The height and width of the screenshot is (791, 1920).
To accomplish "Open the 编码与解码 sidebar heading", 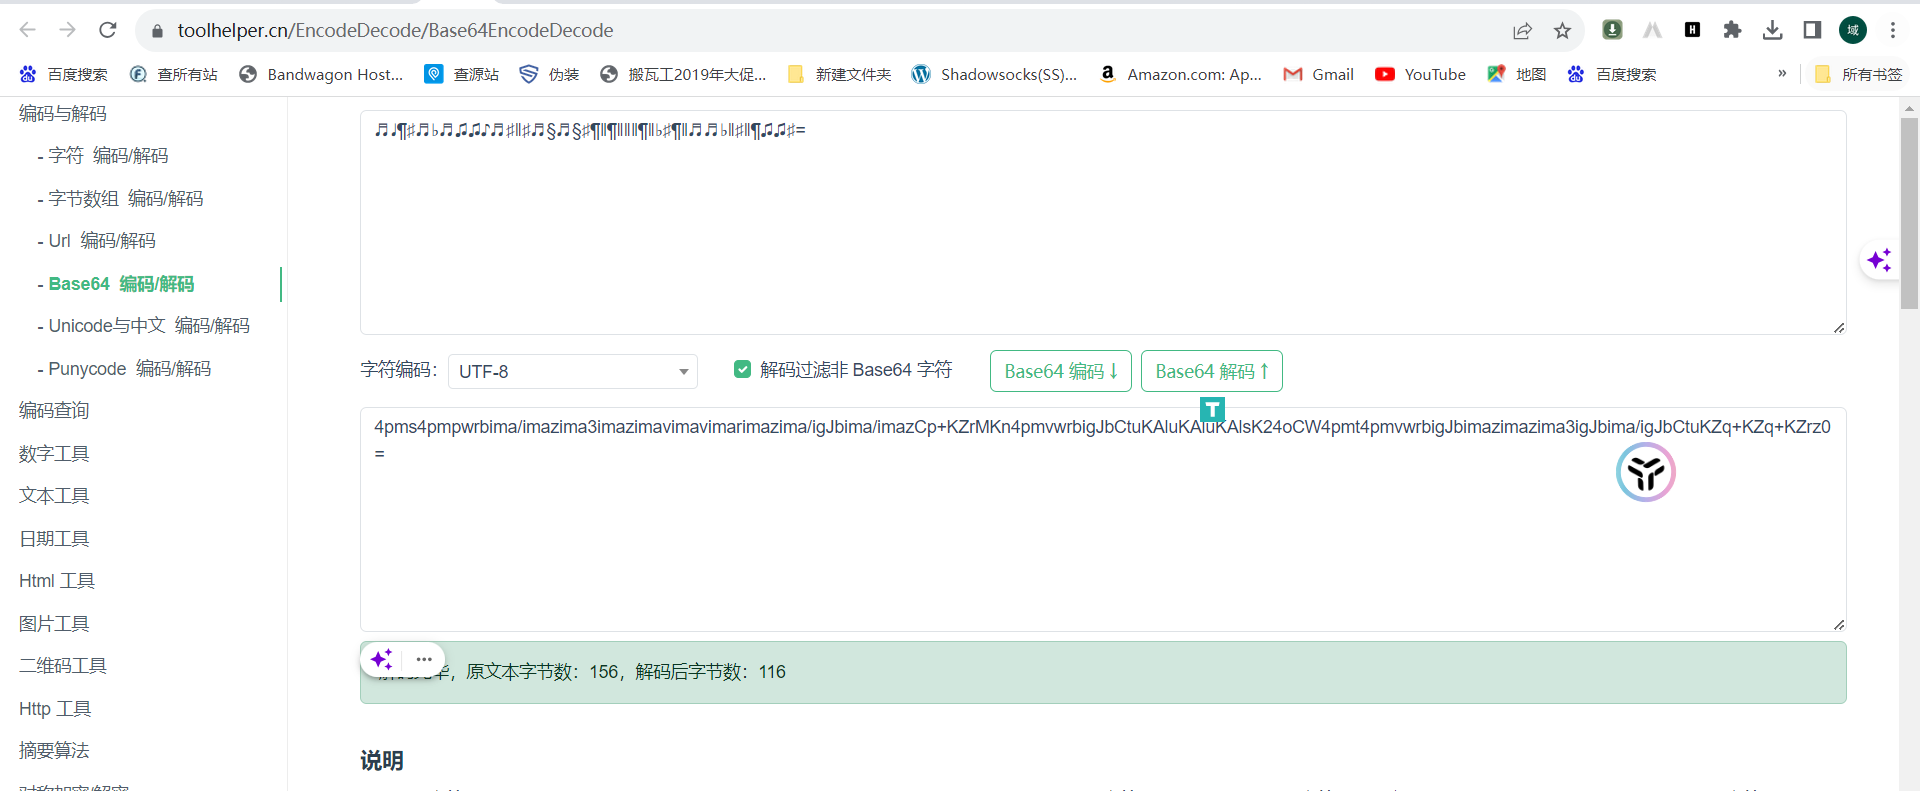I will coord(62,113).
